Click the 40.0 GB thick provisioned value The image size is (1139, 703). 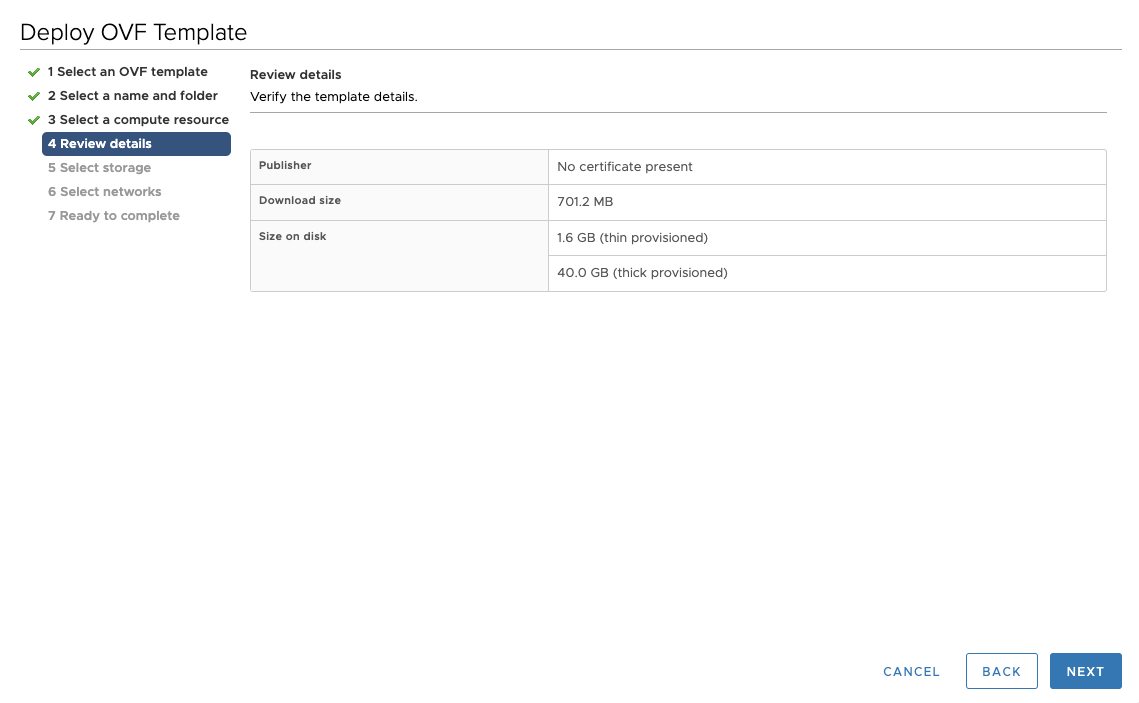pos(642,272)
